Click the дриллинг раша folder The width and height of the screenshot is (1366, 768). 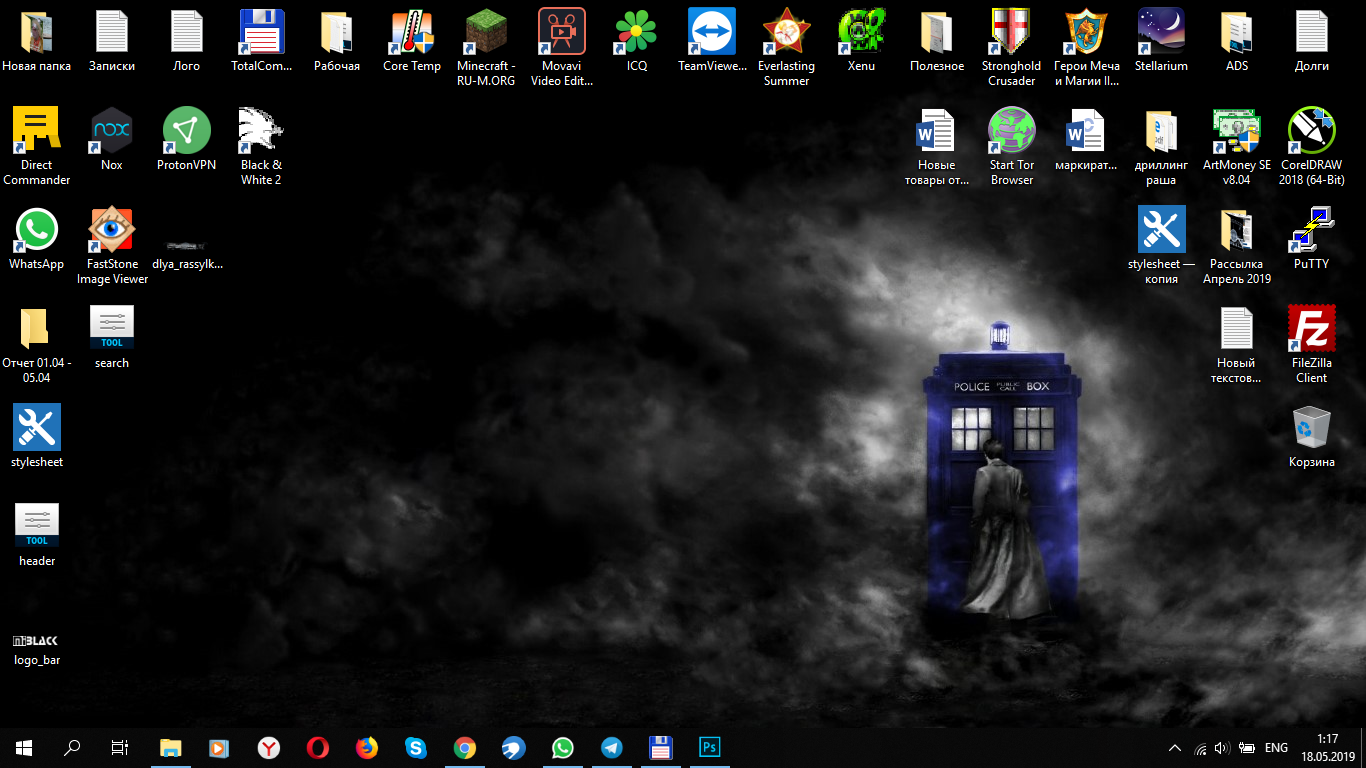(x=1162, y=131)
